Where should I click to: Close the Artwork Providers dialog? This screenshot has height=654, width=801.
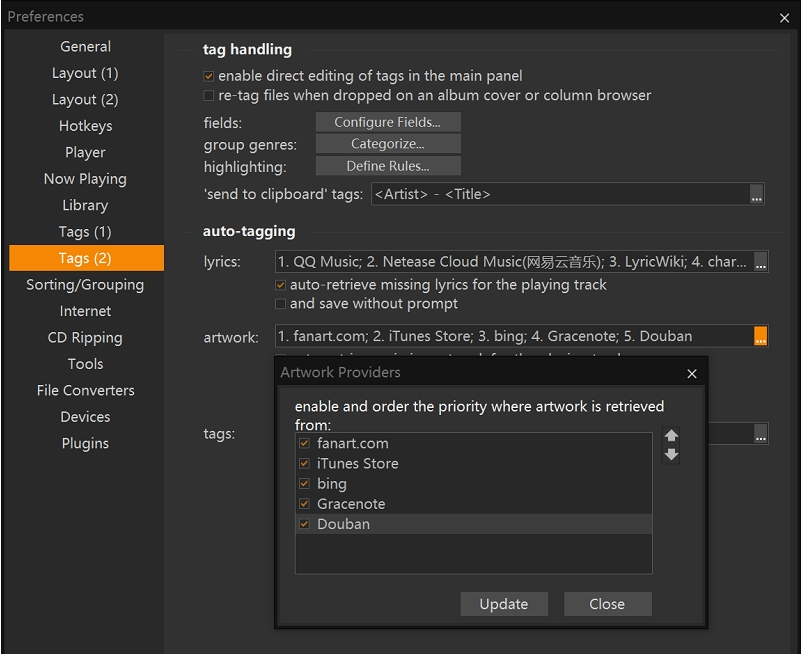(x=692, y=373)
